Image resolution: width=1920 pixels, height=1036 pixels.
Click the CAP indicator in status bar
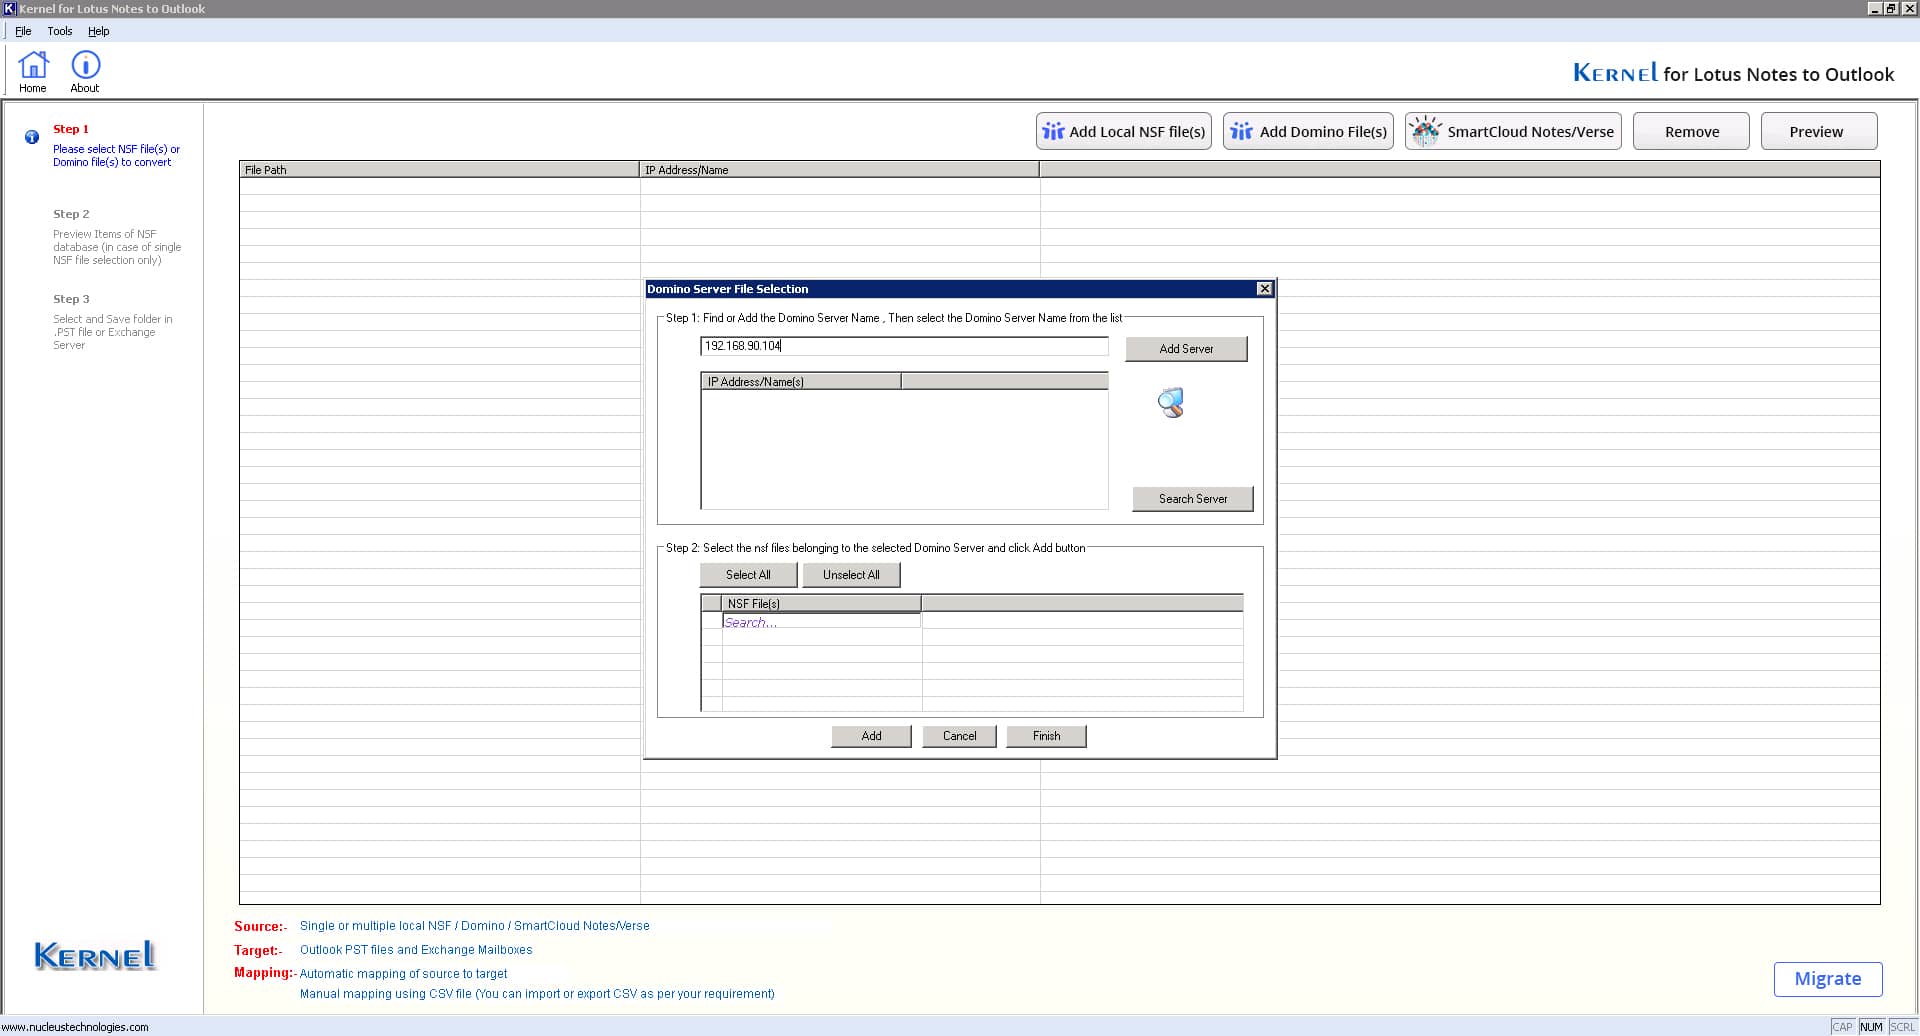pyautogui.click(x=1842, y=1027)
